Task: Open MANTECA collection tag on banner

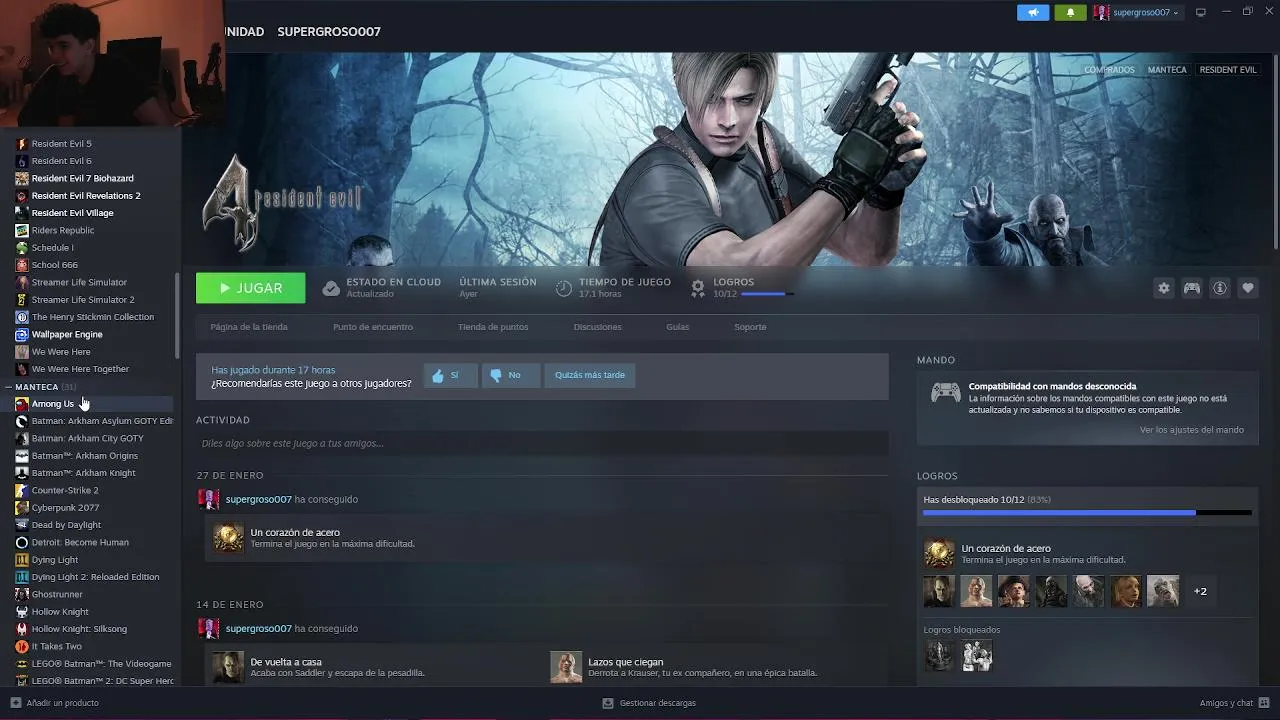Action: coord(1167,70)
